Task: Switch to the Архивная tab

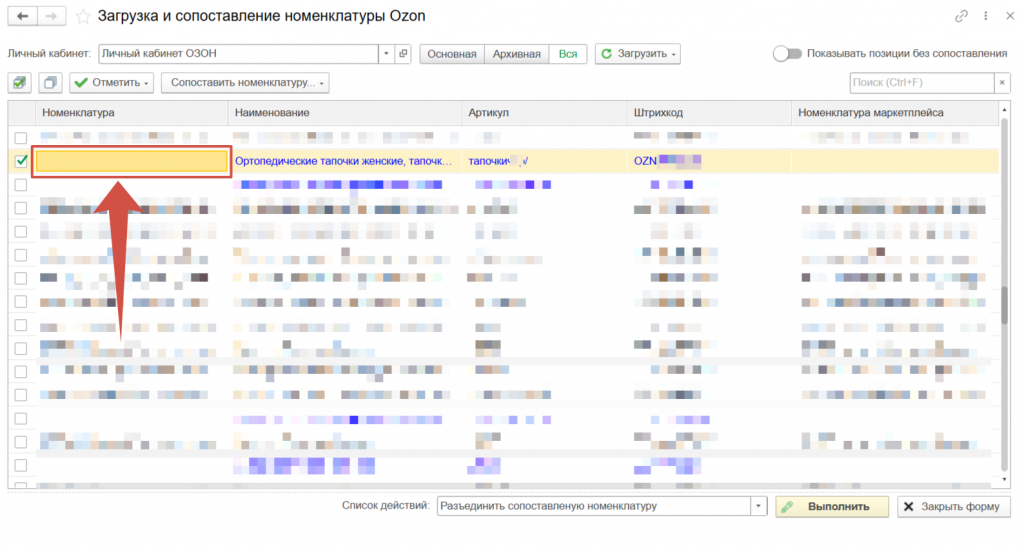Action: click(516, 54)
